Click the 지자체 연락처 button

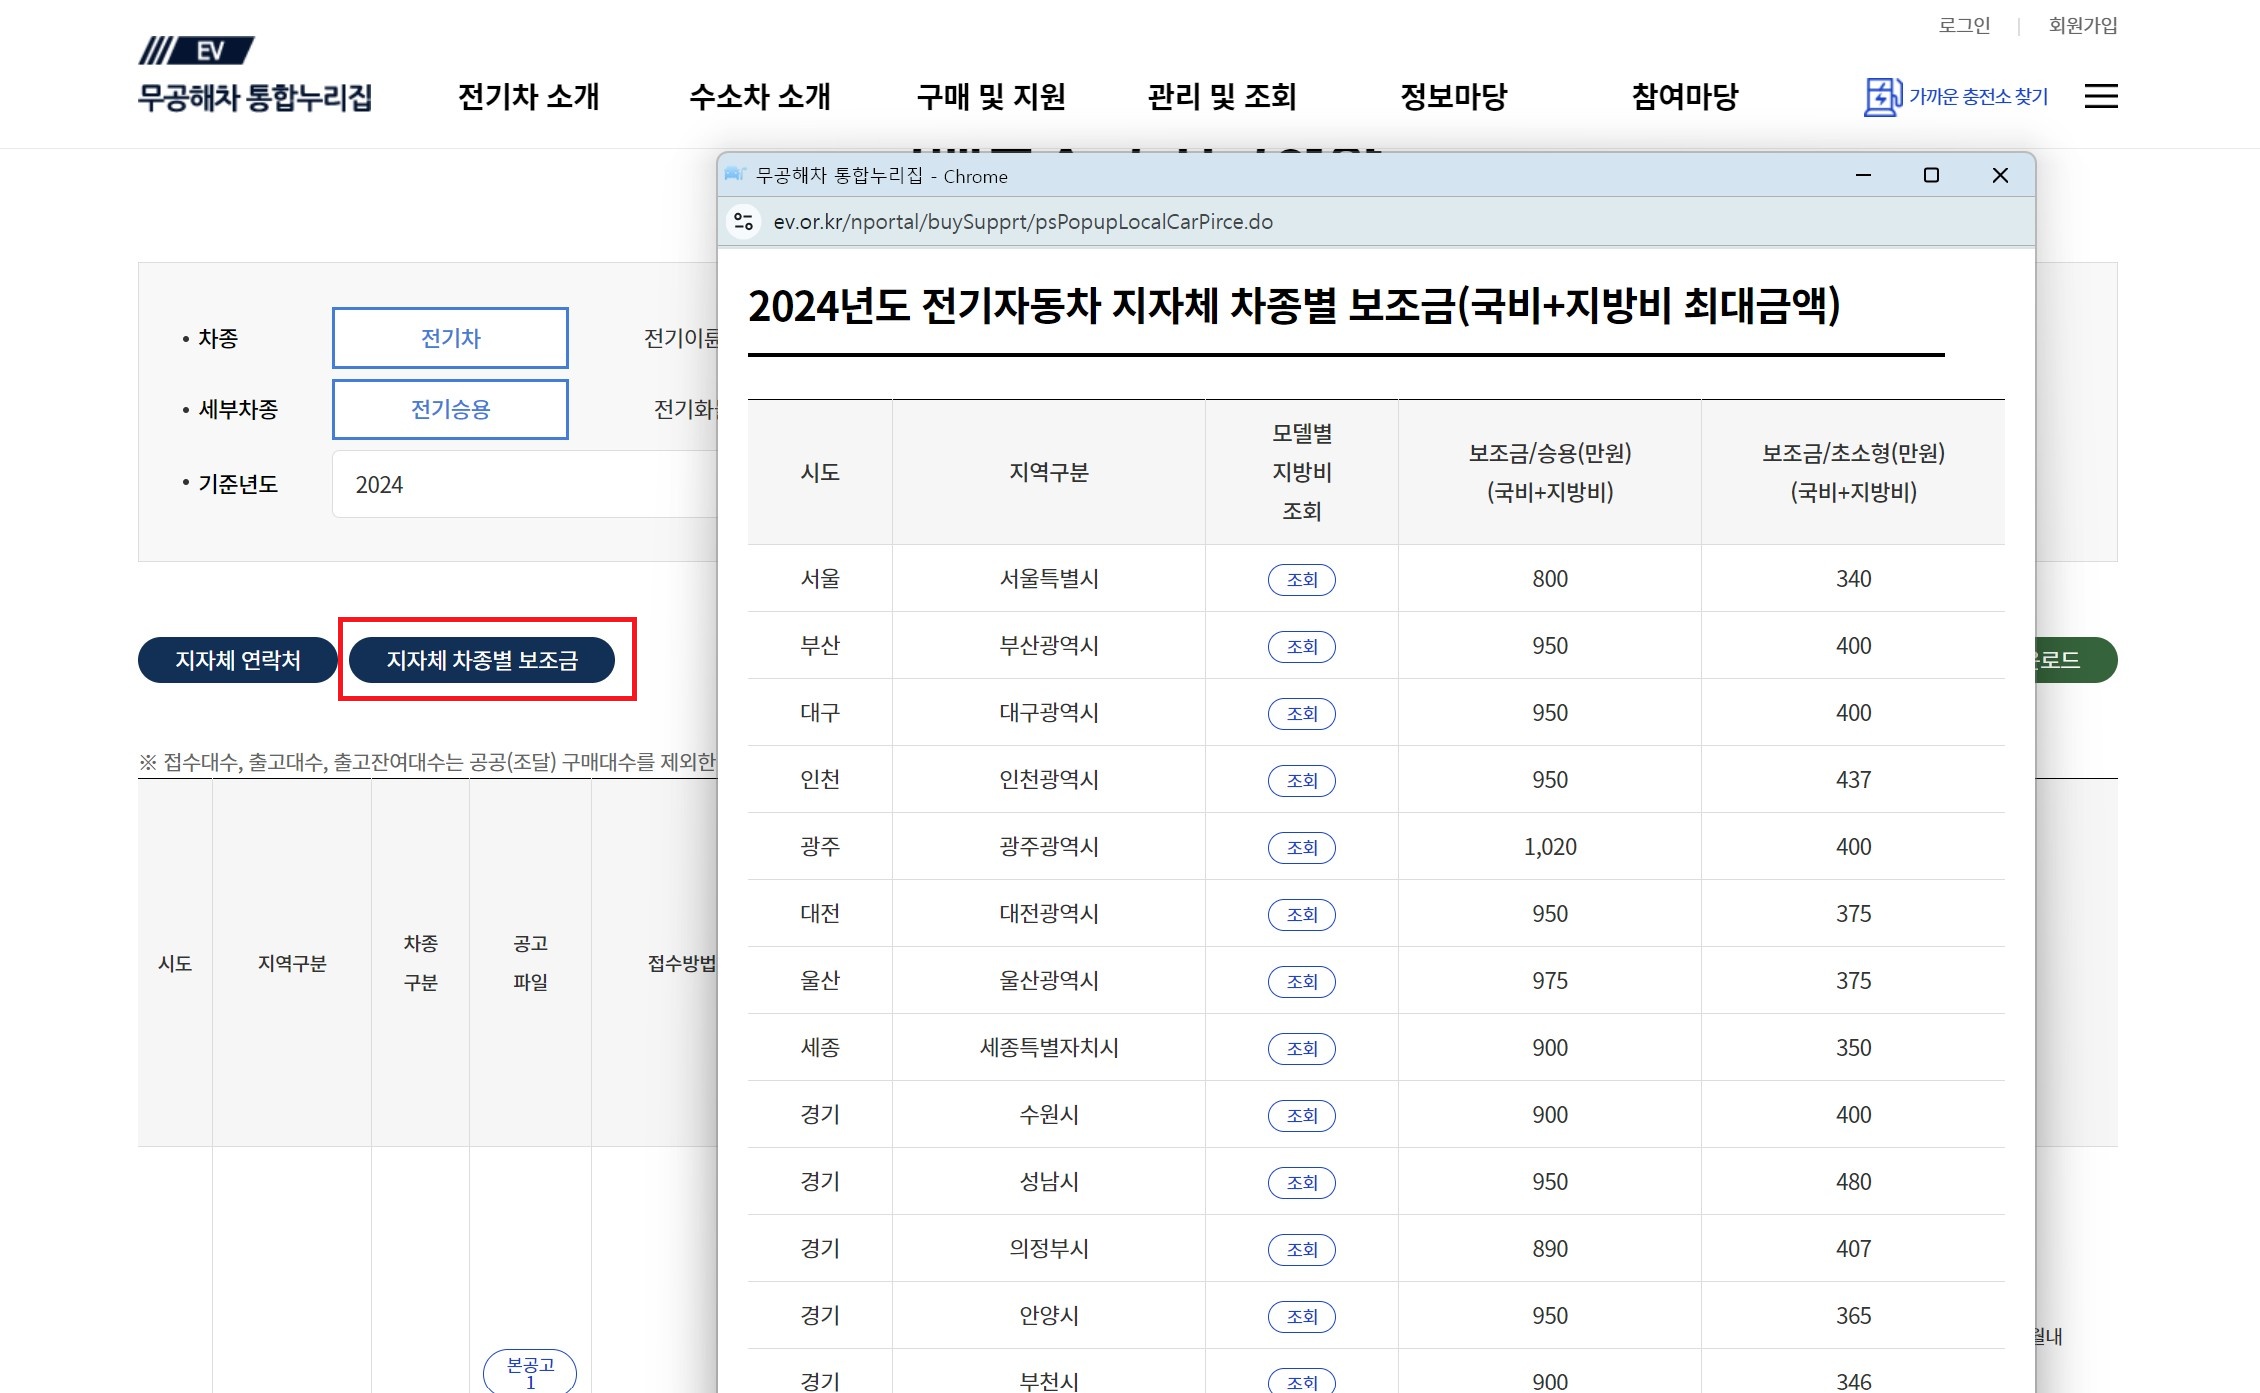click(x=238, y=660)
